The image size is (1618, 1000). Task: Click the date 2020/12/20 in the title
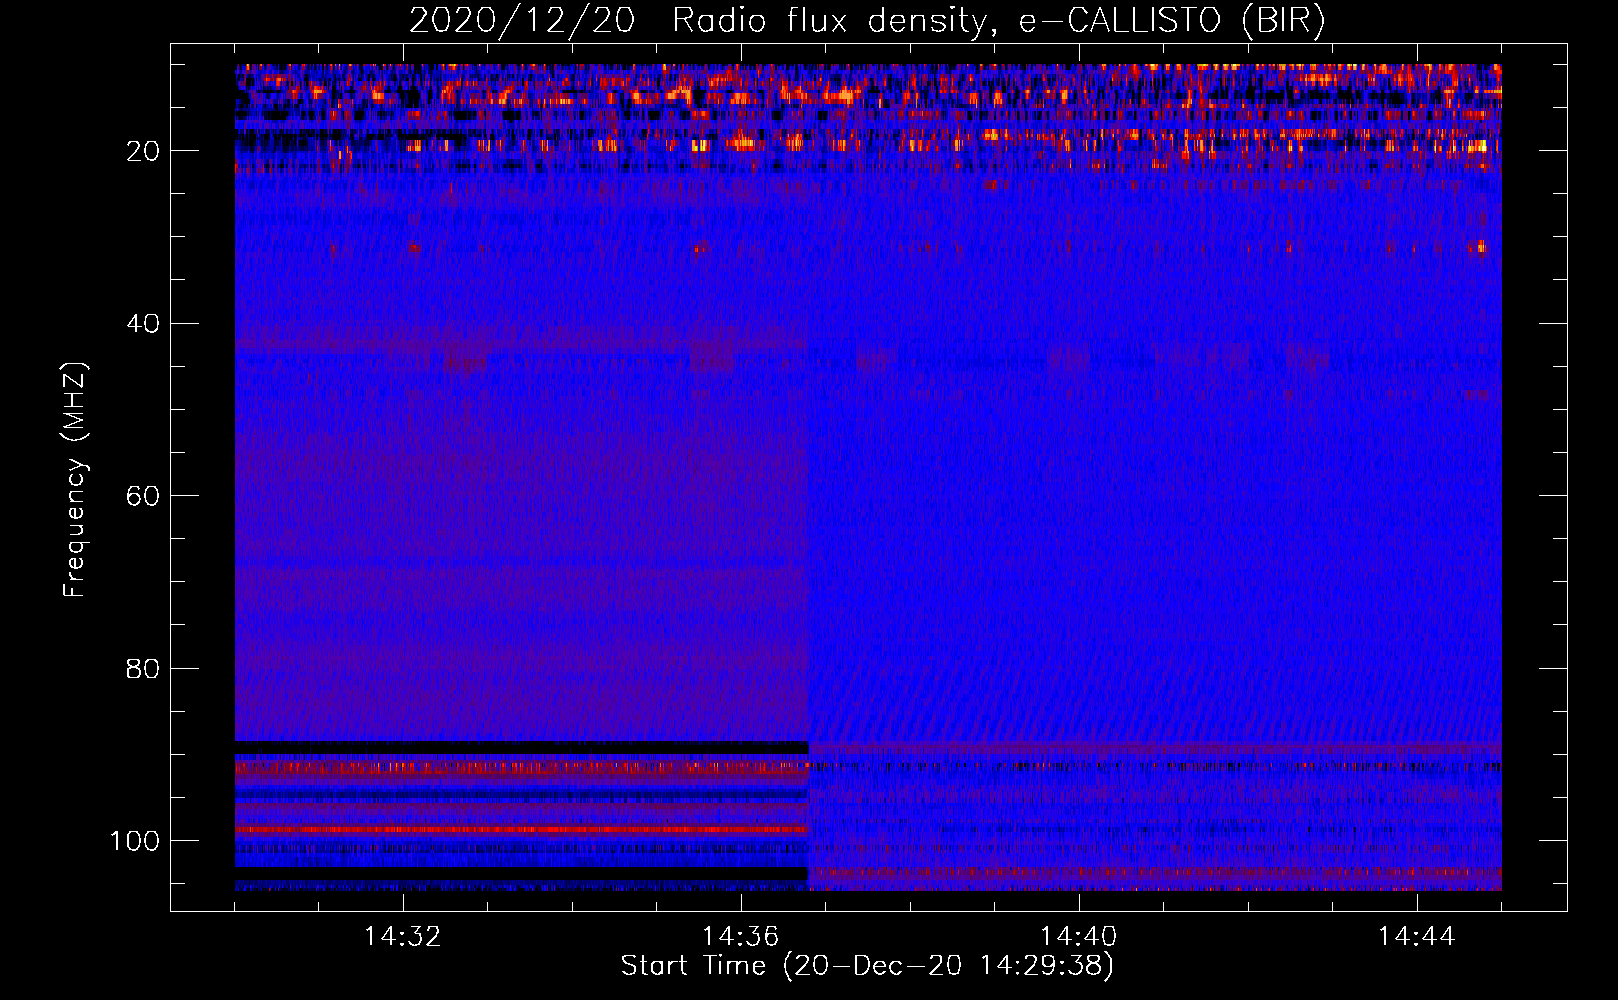[x=521, y=21]
